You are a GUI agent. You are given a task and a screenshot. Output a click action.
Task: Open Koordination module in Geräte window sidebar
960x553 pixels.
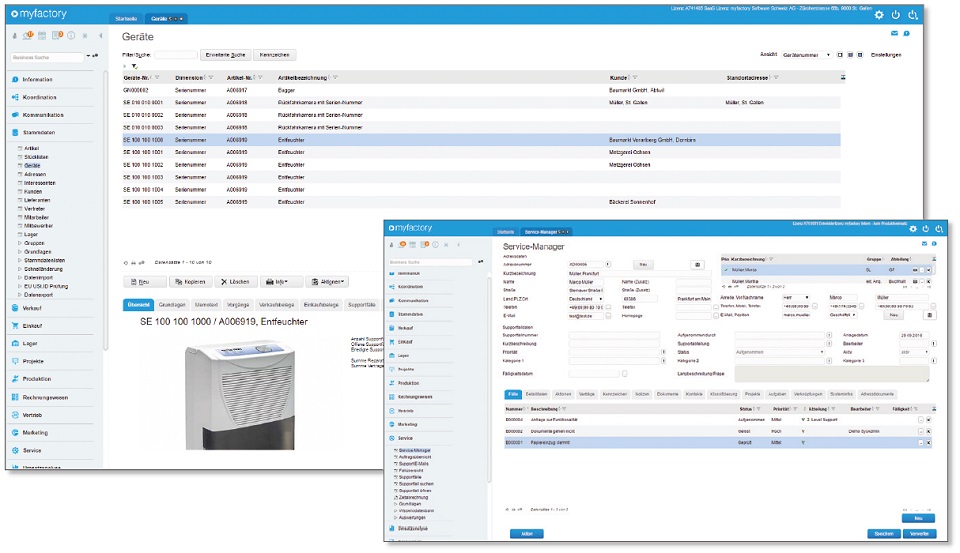pyautogui.click(x=39, y=97)
